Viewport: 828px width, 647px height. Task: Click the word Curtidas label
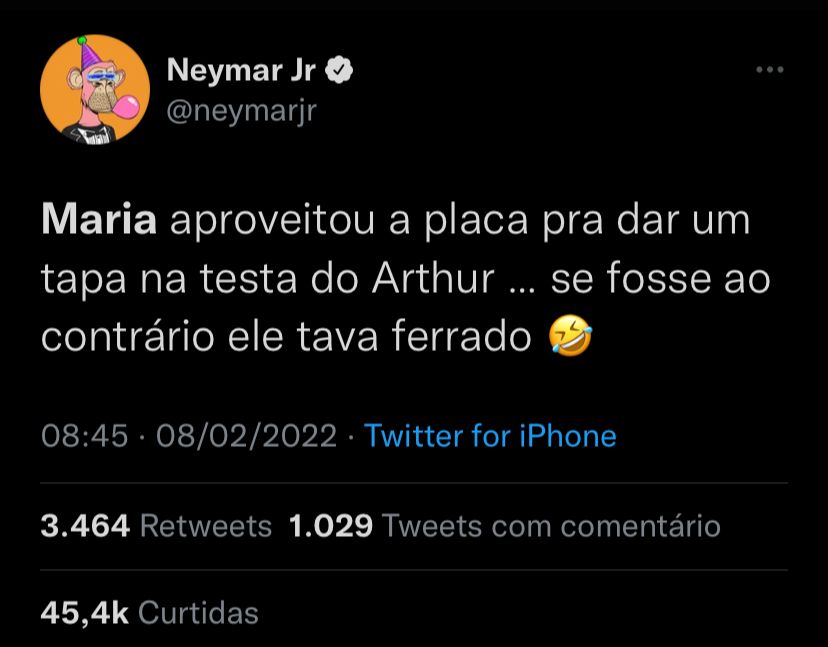click(198, 612)
